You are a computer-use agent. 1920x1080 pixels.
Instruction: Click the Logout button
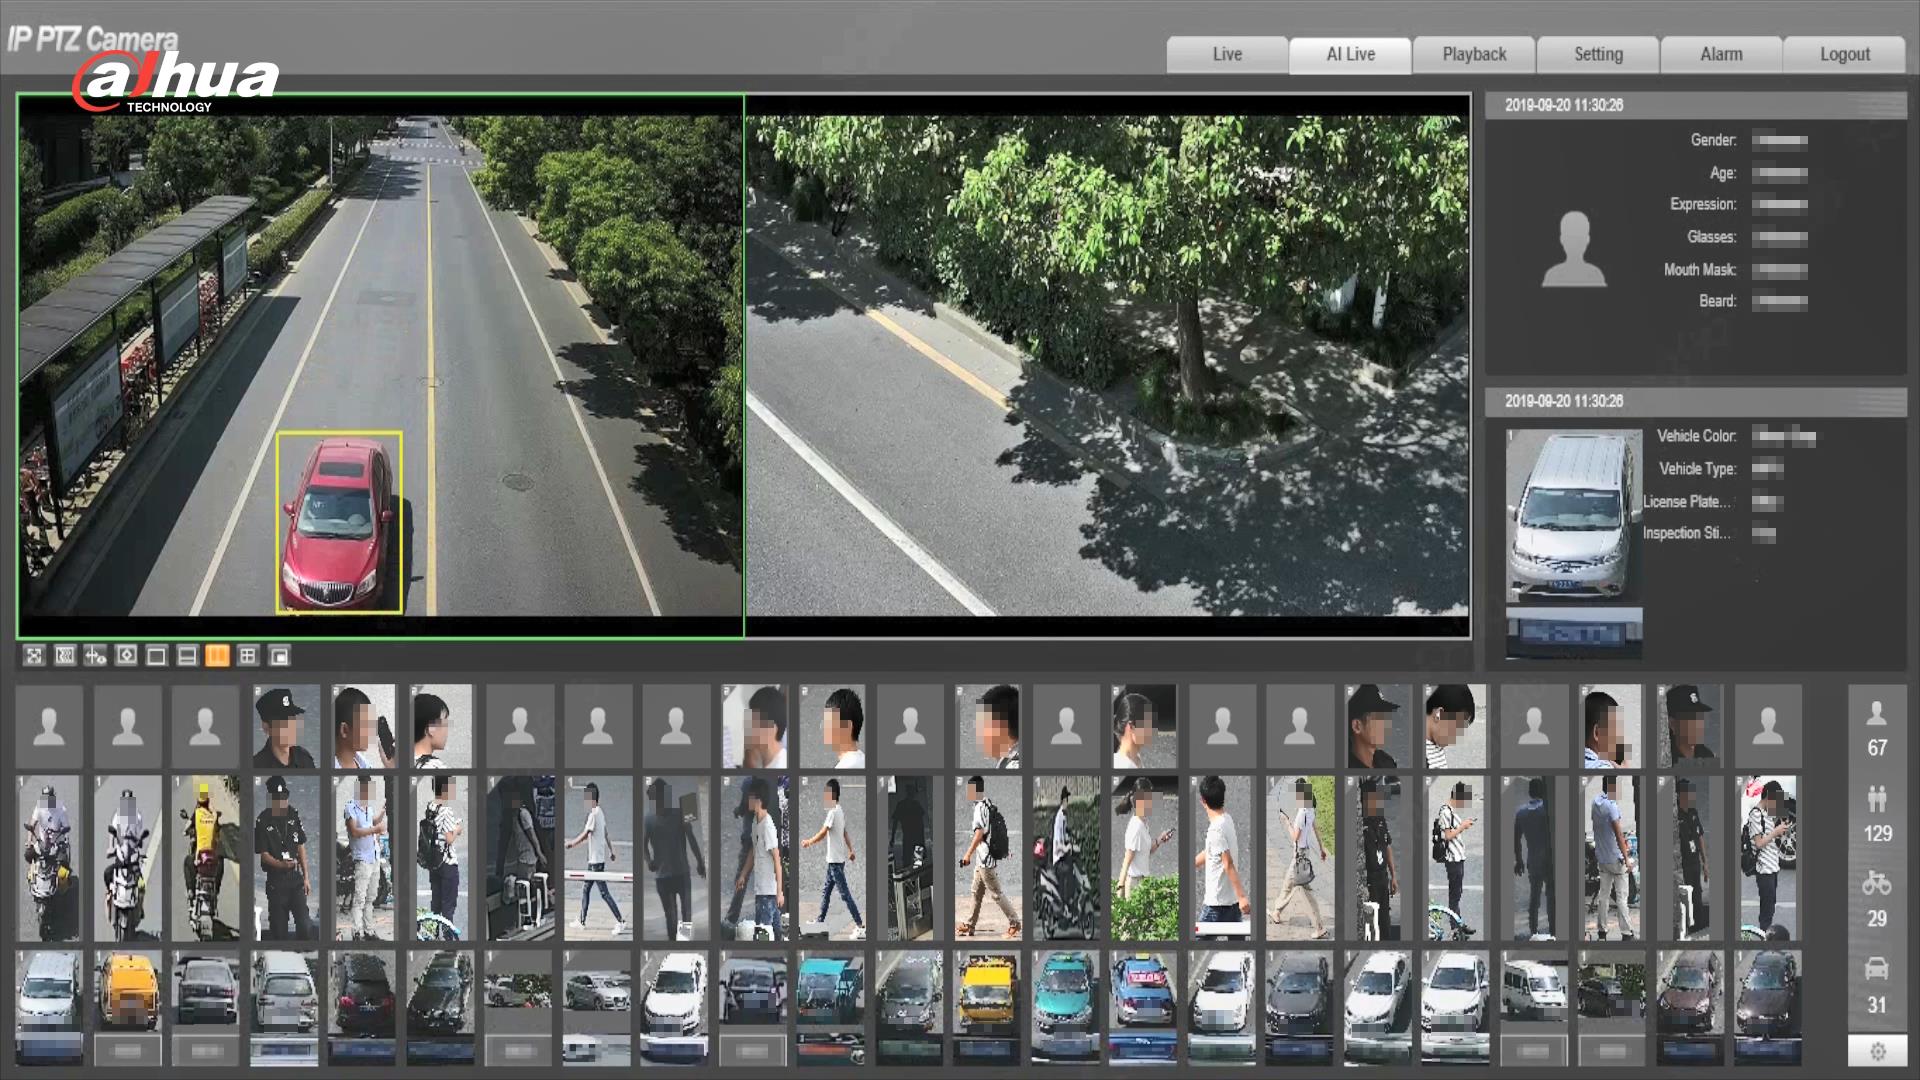click(x=1844, y=55)
